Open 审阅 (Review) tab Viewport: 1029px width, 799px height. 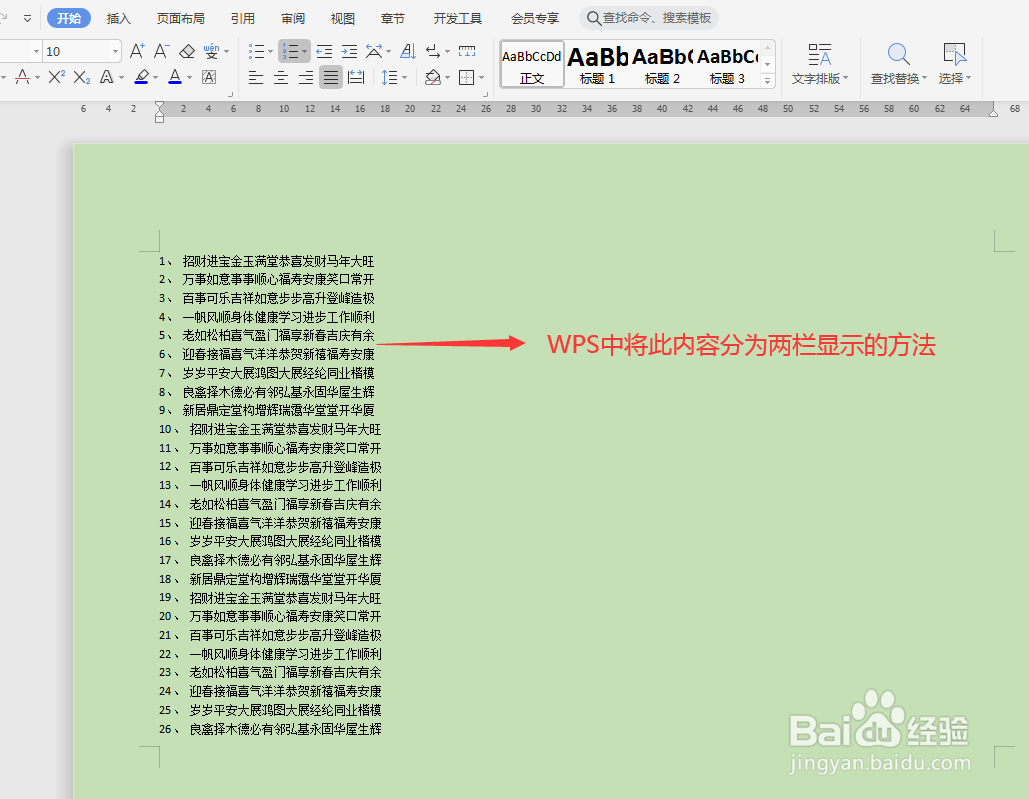[293, 18]
